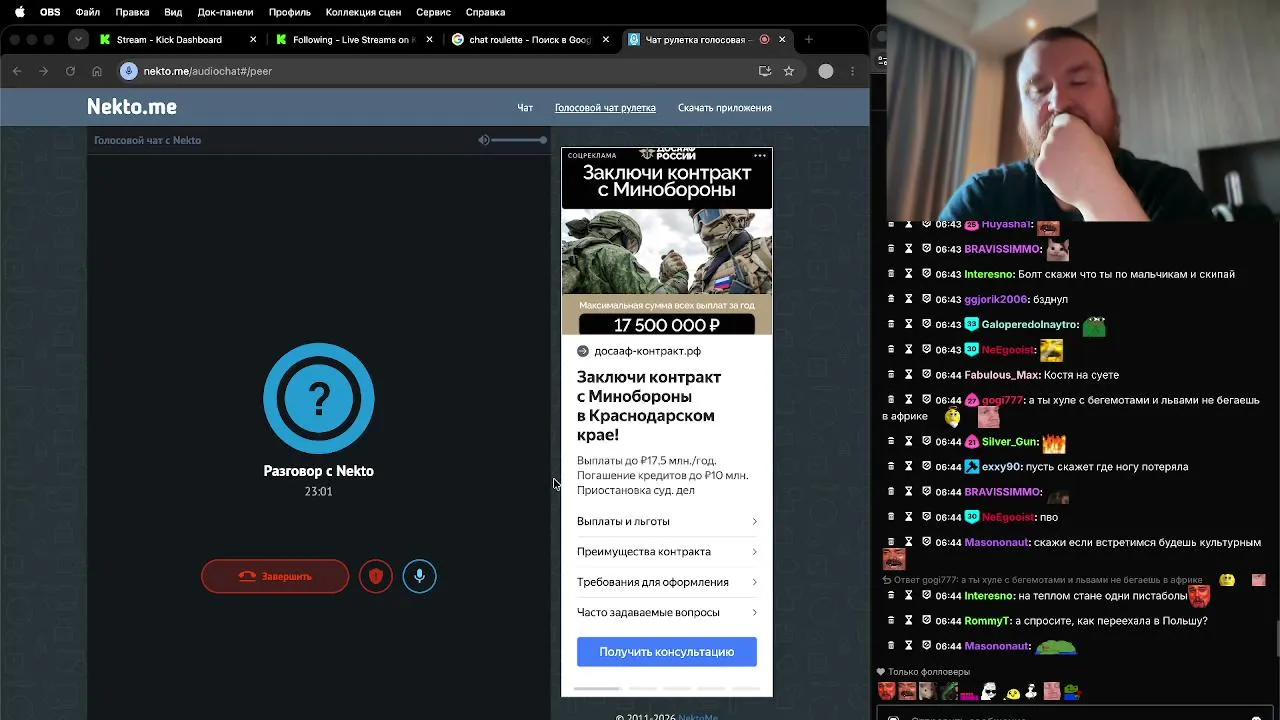
Task: Expand "Требования для оформления" section
Action: click(667, 582)
